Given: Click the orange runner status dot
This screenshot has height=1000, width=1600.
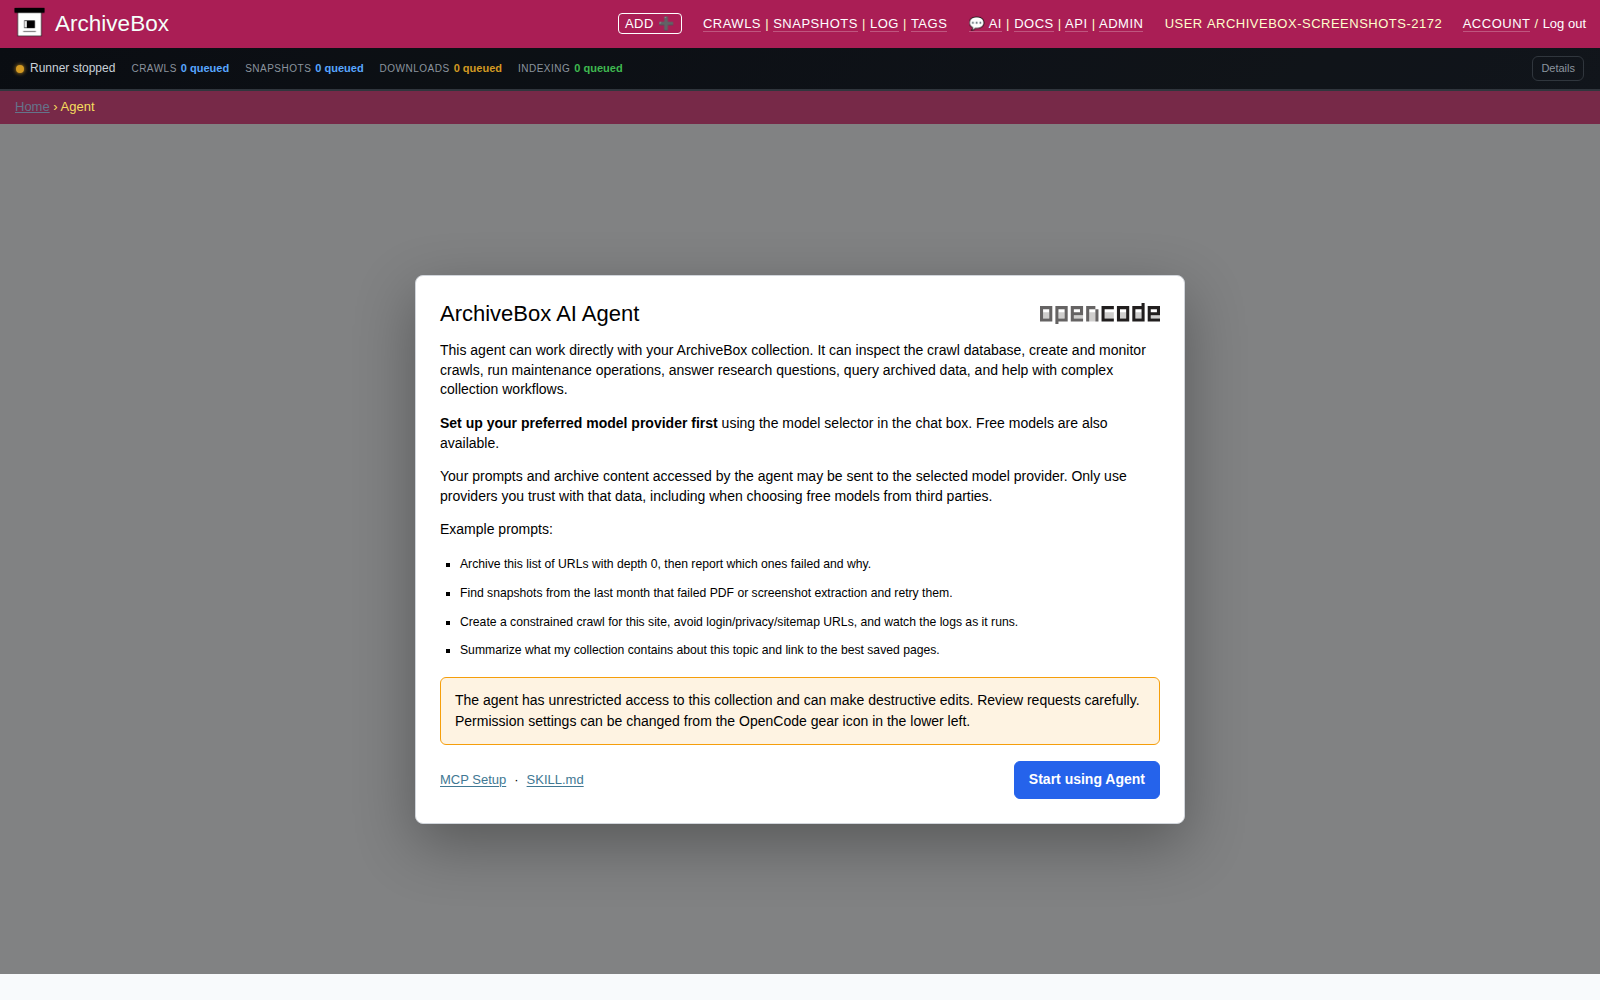Looking at the screenshot, I should tap(20, 69).
